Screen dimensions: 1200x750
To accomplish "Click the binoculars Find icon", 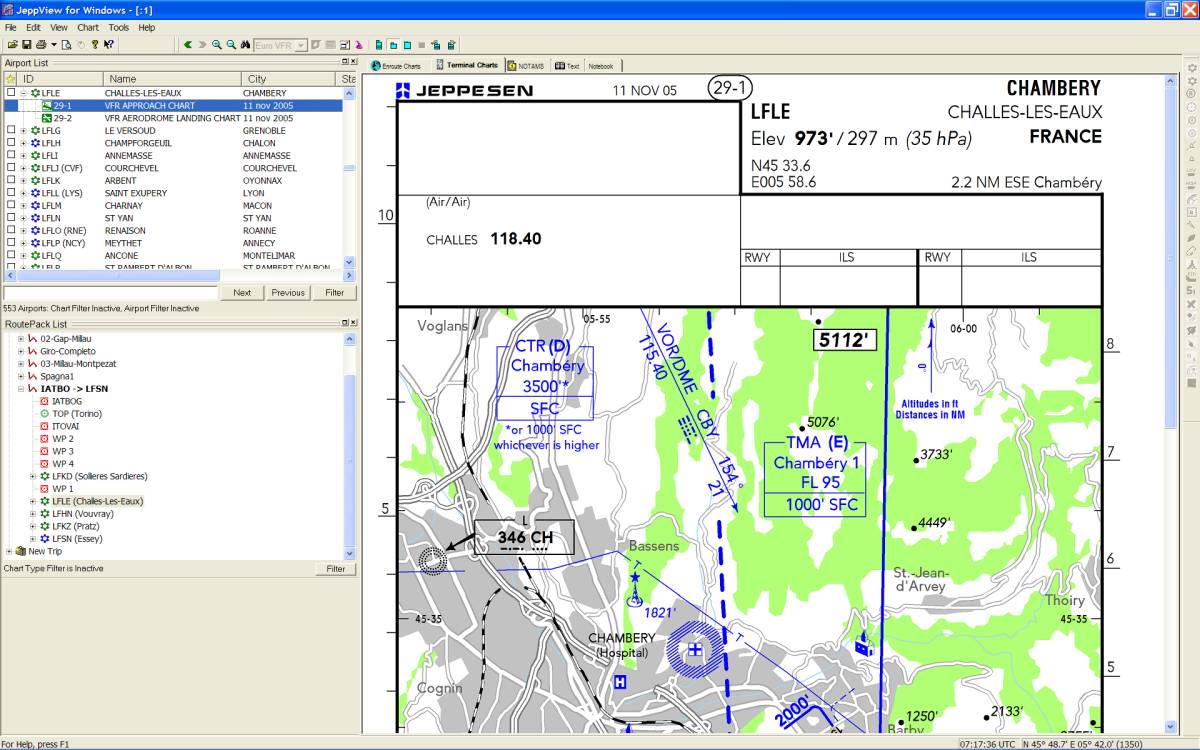I will coord(244,45).
